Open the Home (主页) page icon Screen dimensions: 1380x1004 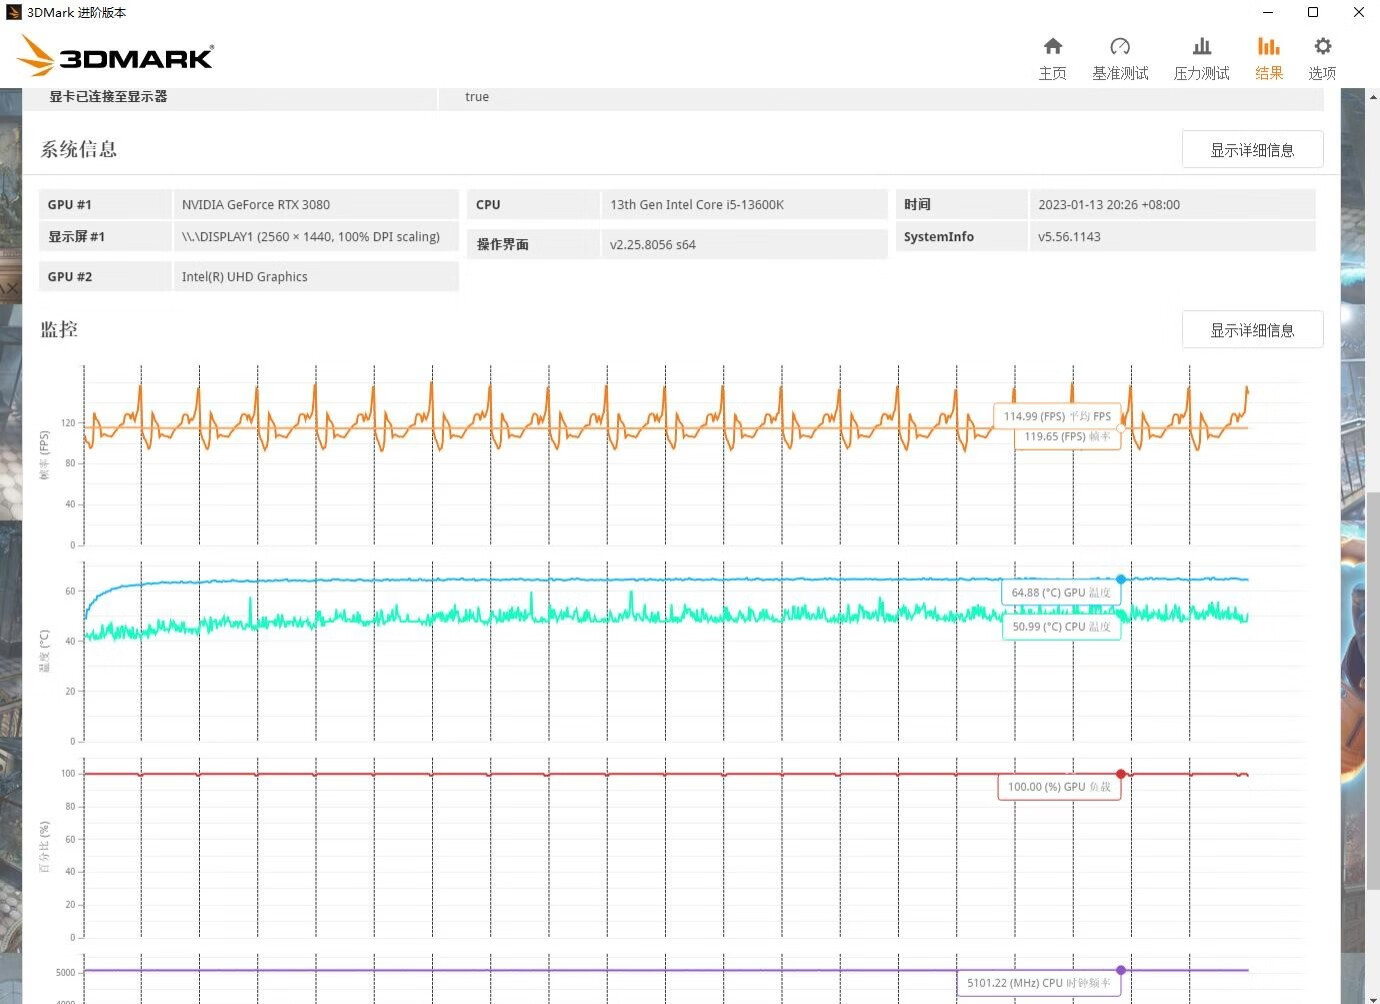click(x=1052, y=46)
